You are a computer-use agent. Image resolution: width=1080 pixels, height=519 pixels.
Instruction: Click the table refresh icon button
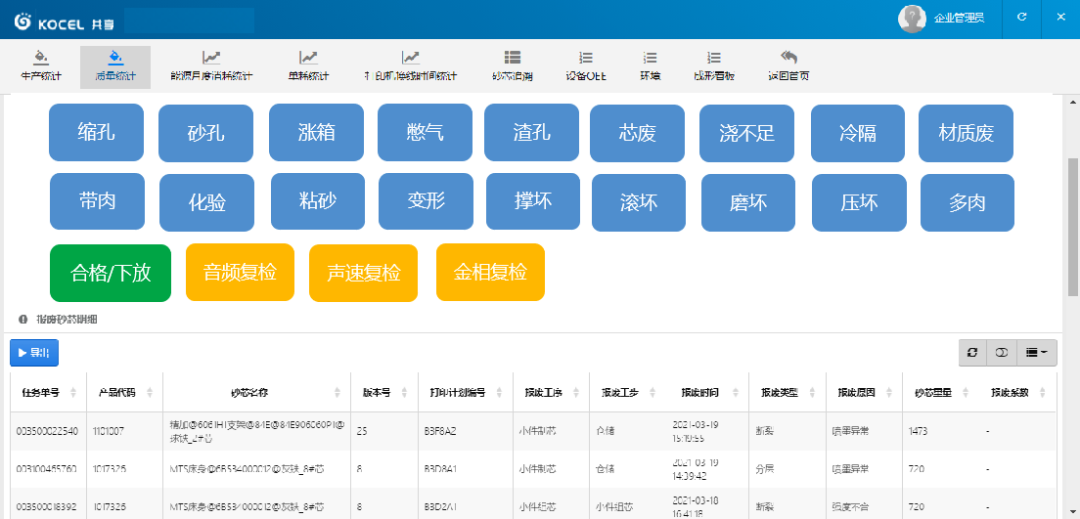[x=973, y=352]
